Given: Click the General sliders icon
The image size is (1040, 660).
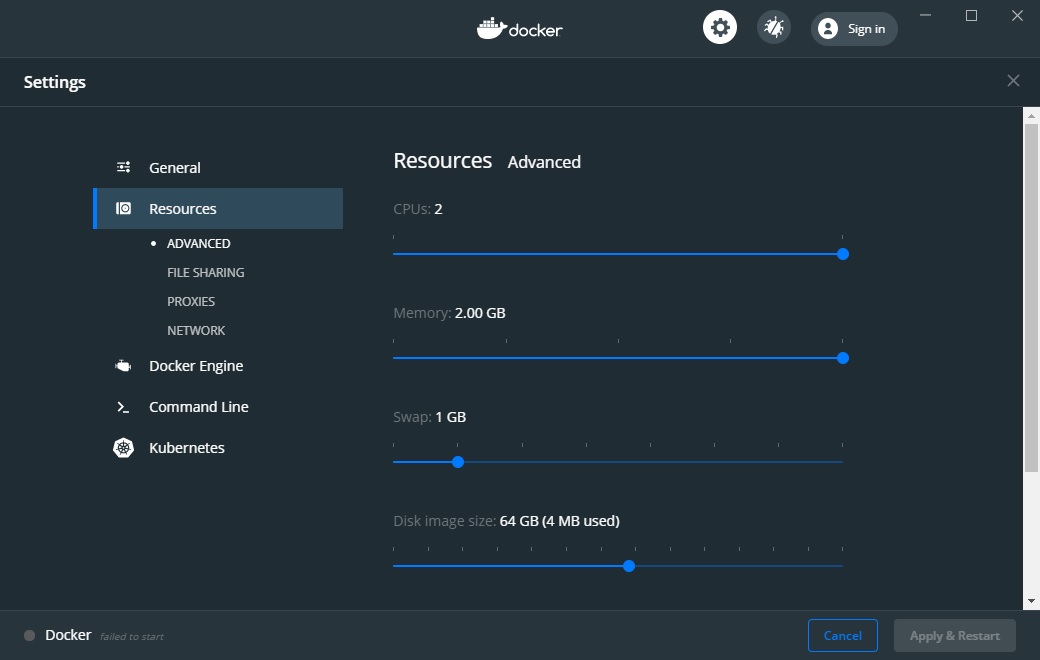Looking at the screenshot, I should tap(124, 168).
